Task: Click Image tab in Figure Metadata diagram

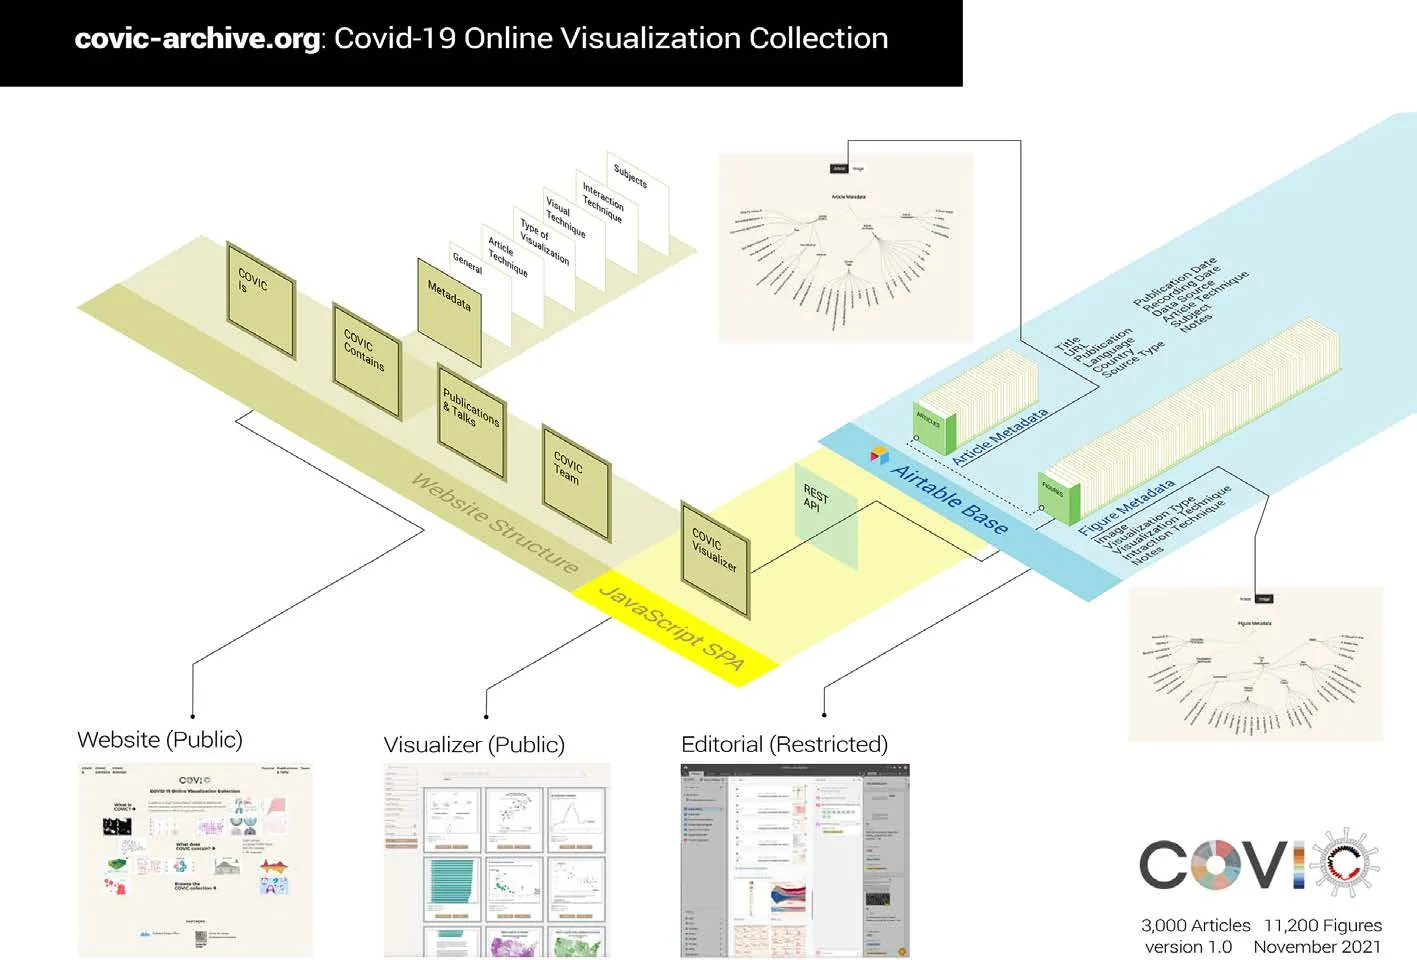Action: tap(1264, 599)
